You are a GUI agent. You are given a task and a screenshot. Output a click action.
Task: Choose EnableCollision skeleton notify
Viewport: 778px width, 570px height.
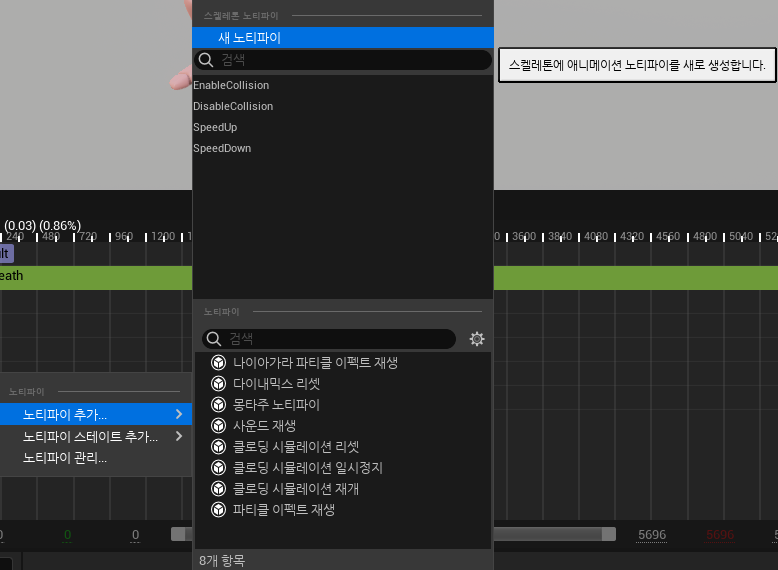(231, 85)
